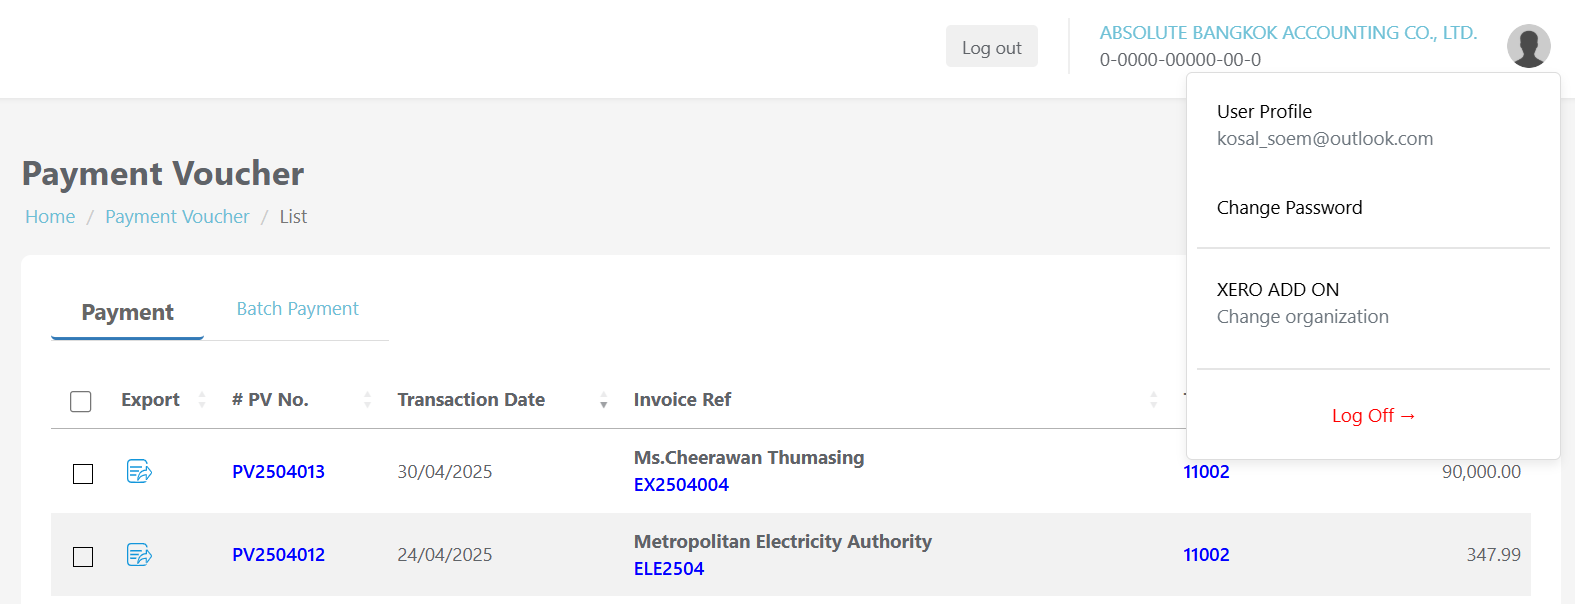1575x604 pixels.
Task: Open Change Password from the profile menu
Action: (x=1289, y=208)
